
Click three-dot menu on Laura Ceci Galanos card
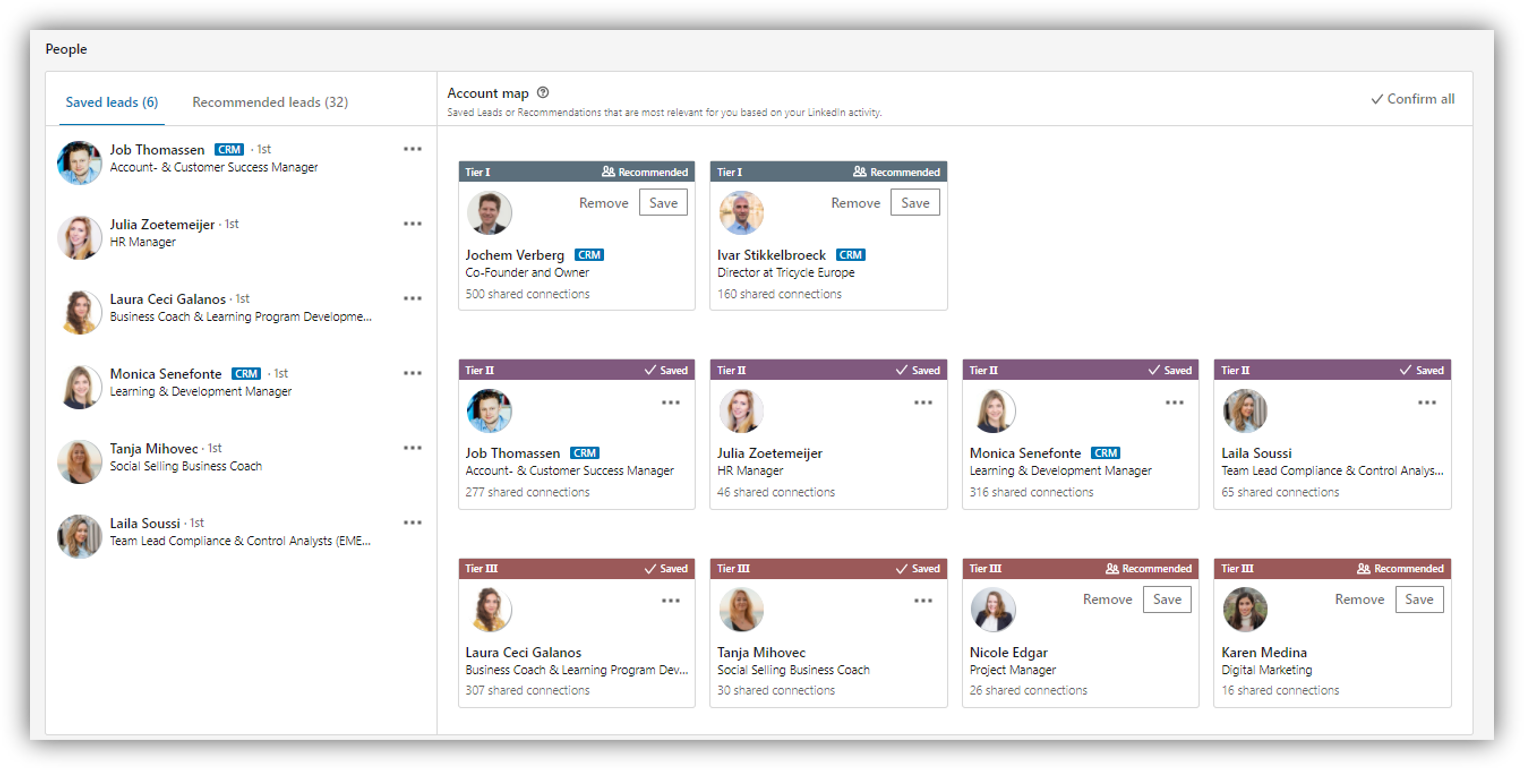[671, 600]
